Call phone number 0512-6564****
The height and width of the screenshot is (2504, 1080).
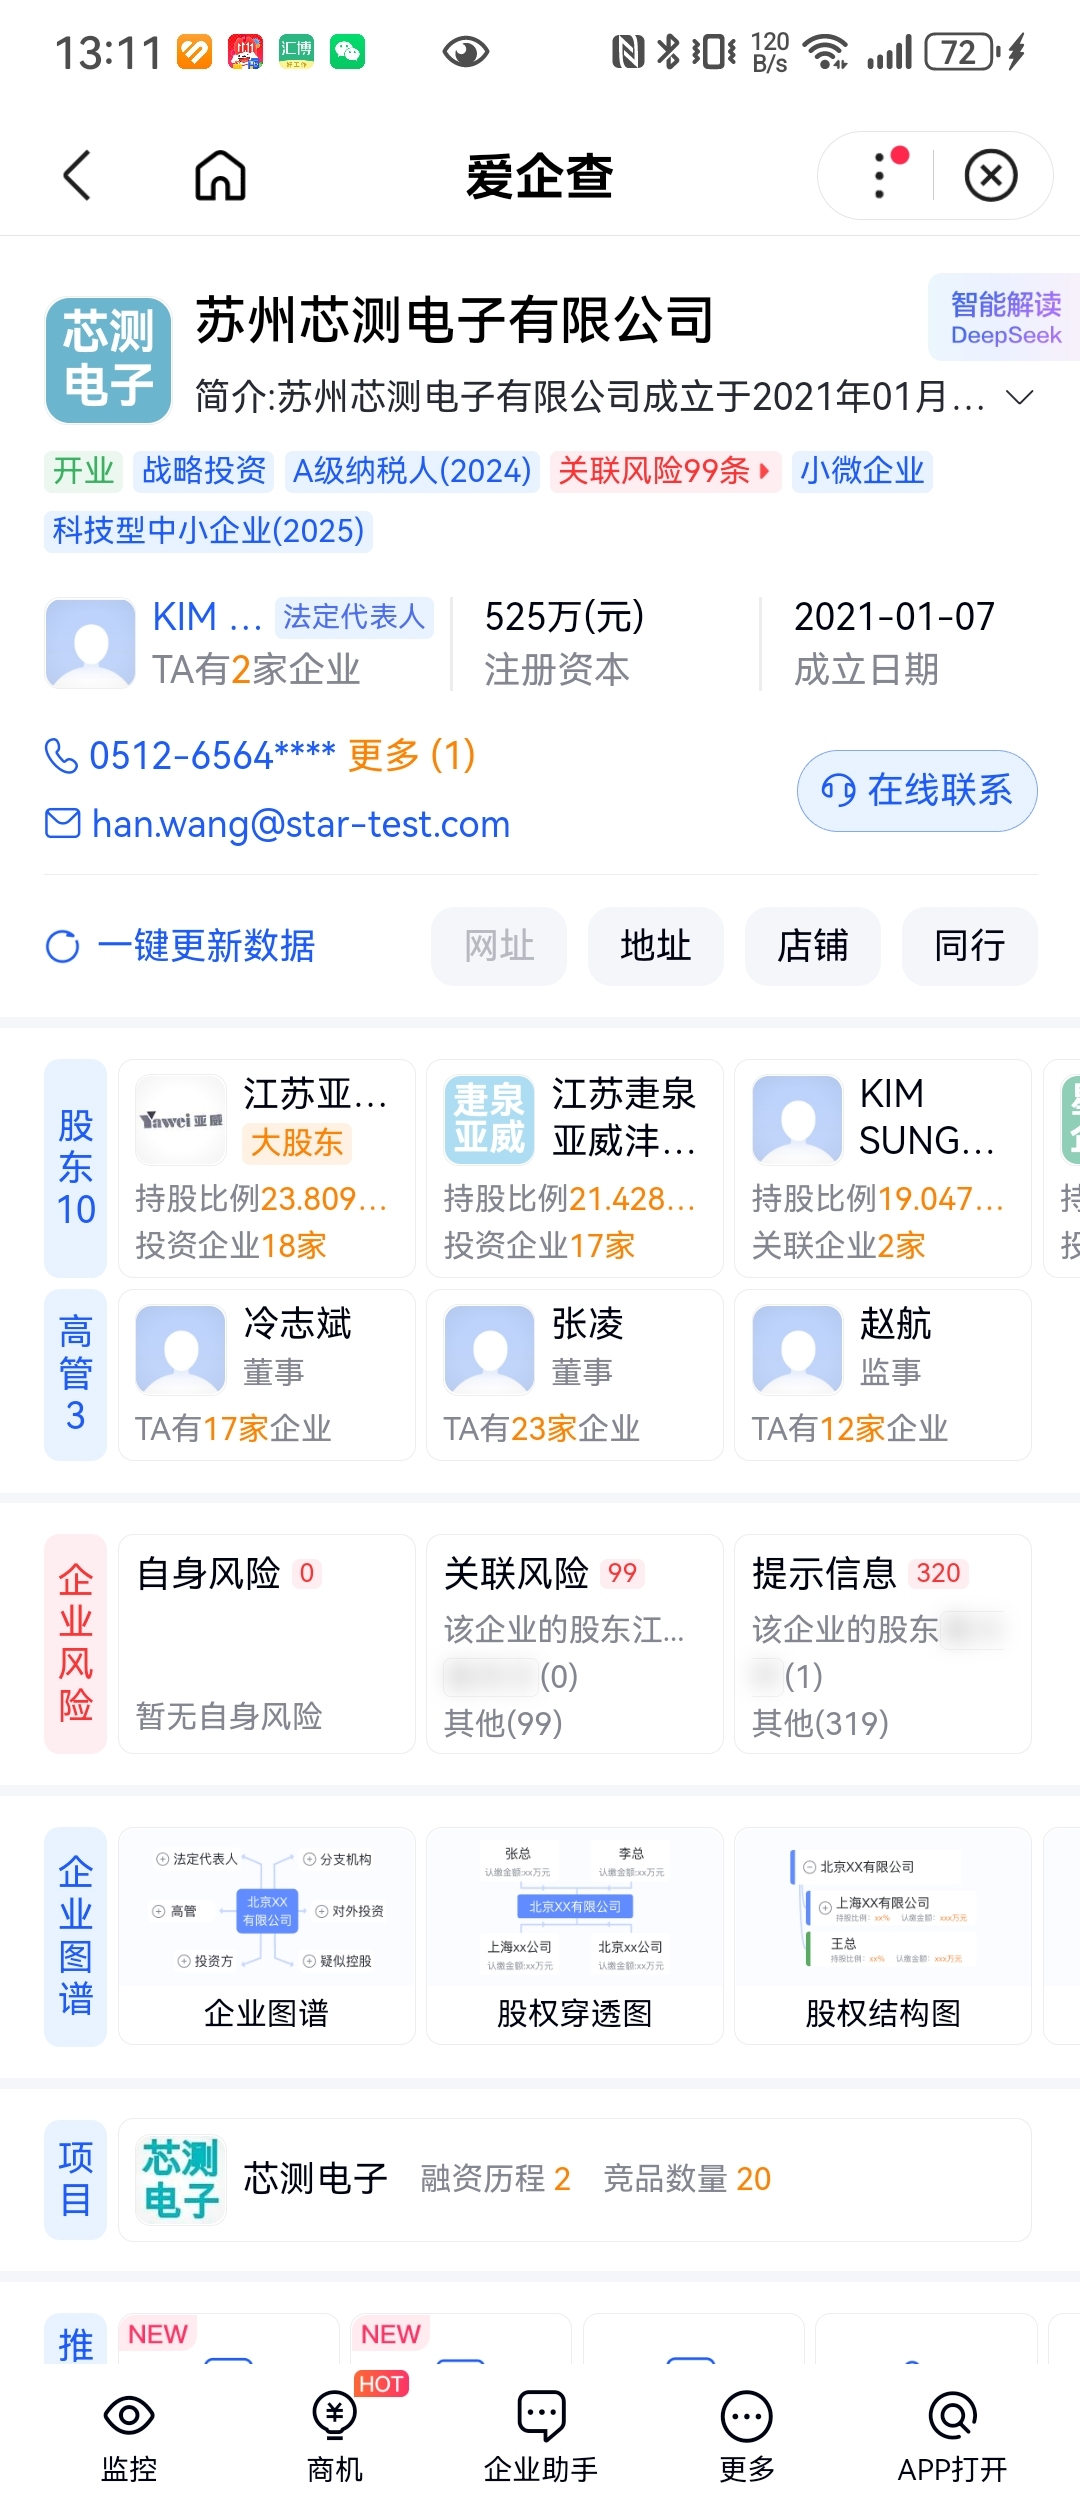pos(212,755)
